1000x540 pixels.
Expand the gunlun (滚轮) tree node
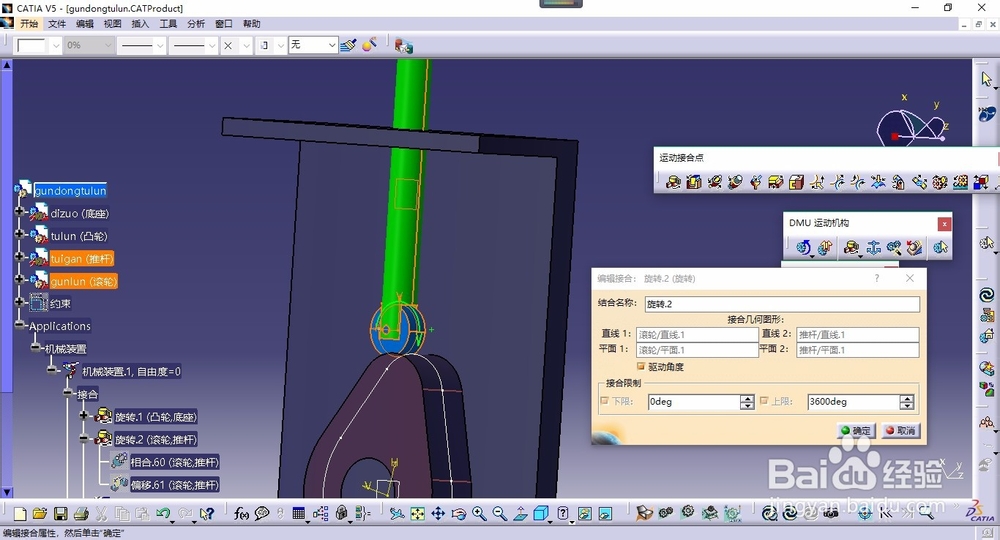click(19, 279)
